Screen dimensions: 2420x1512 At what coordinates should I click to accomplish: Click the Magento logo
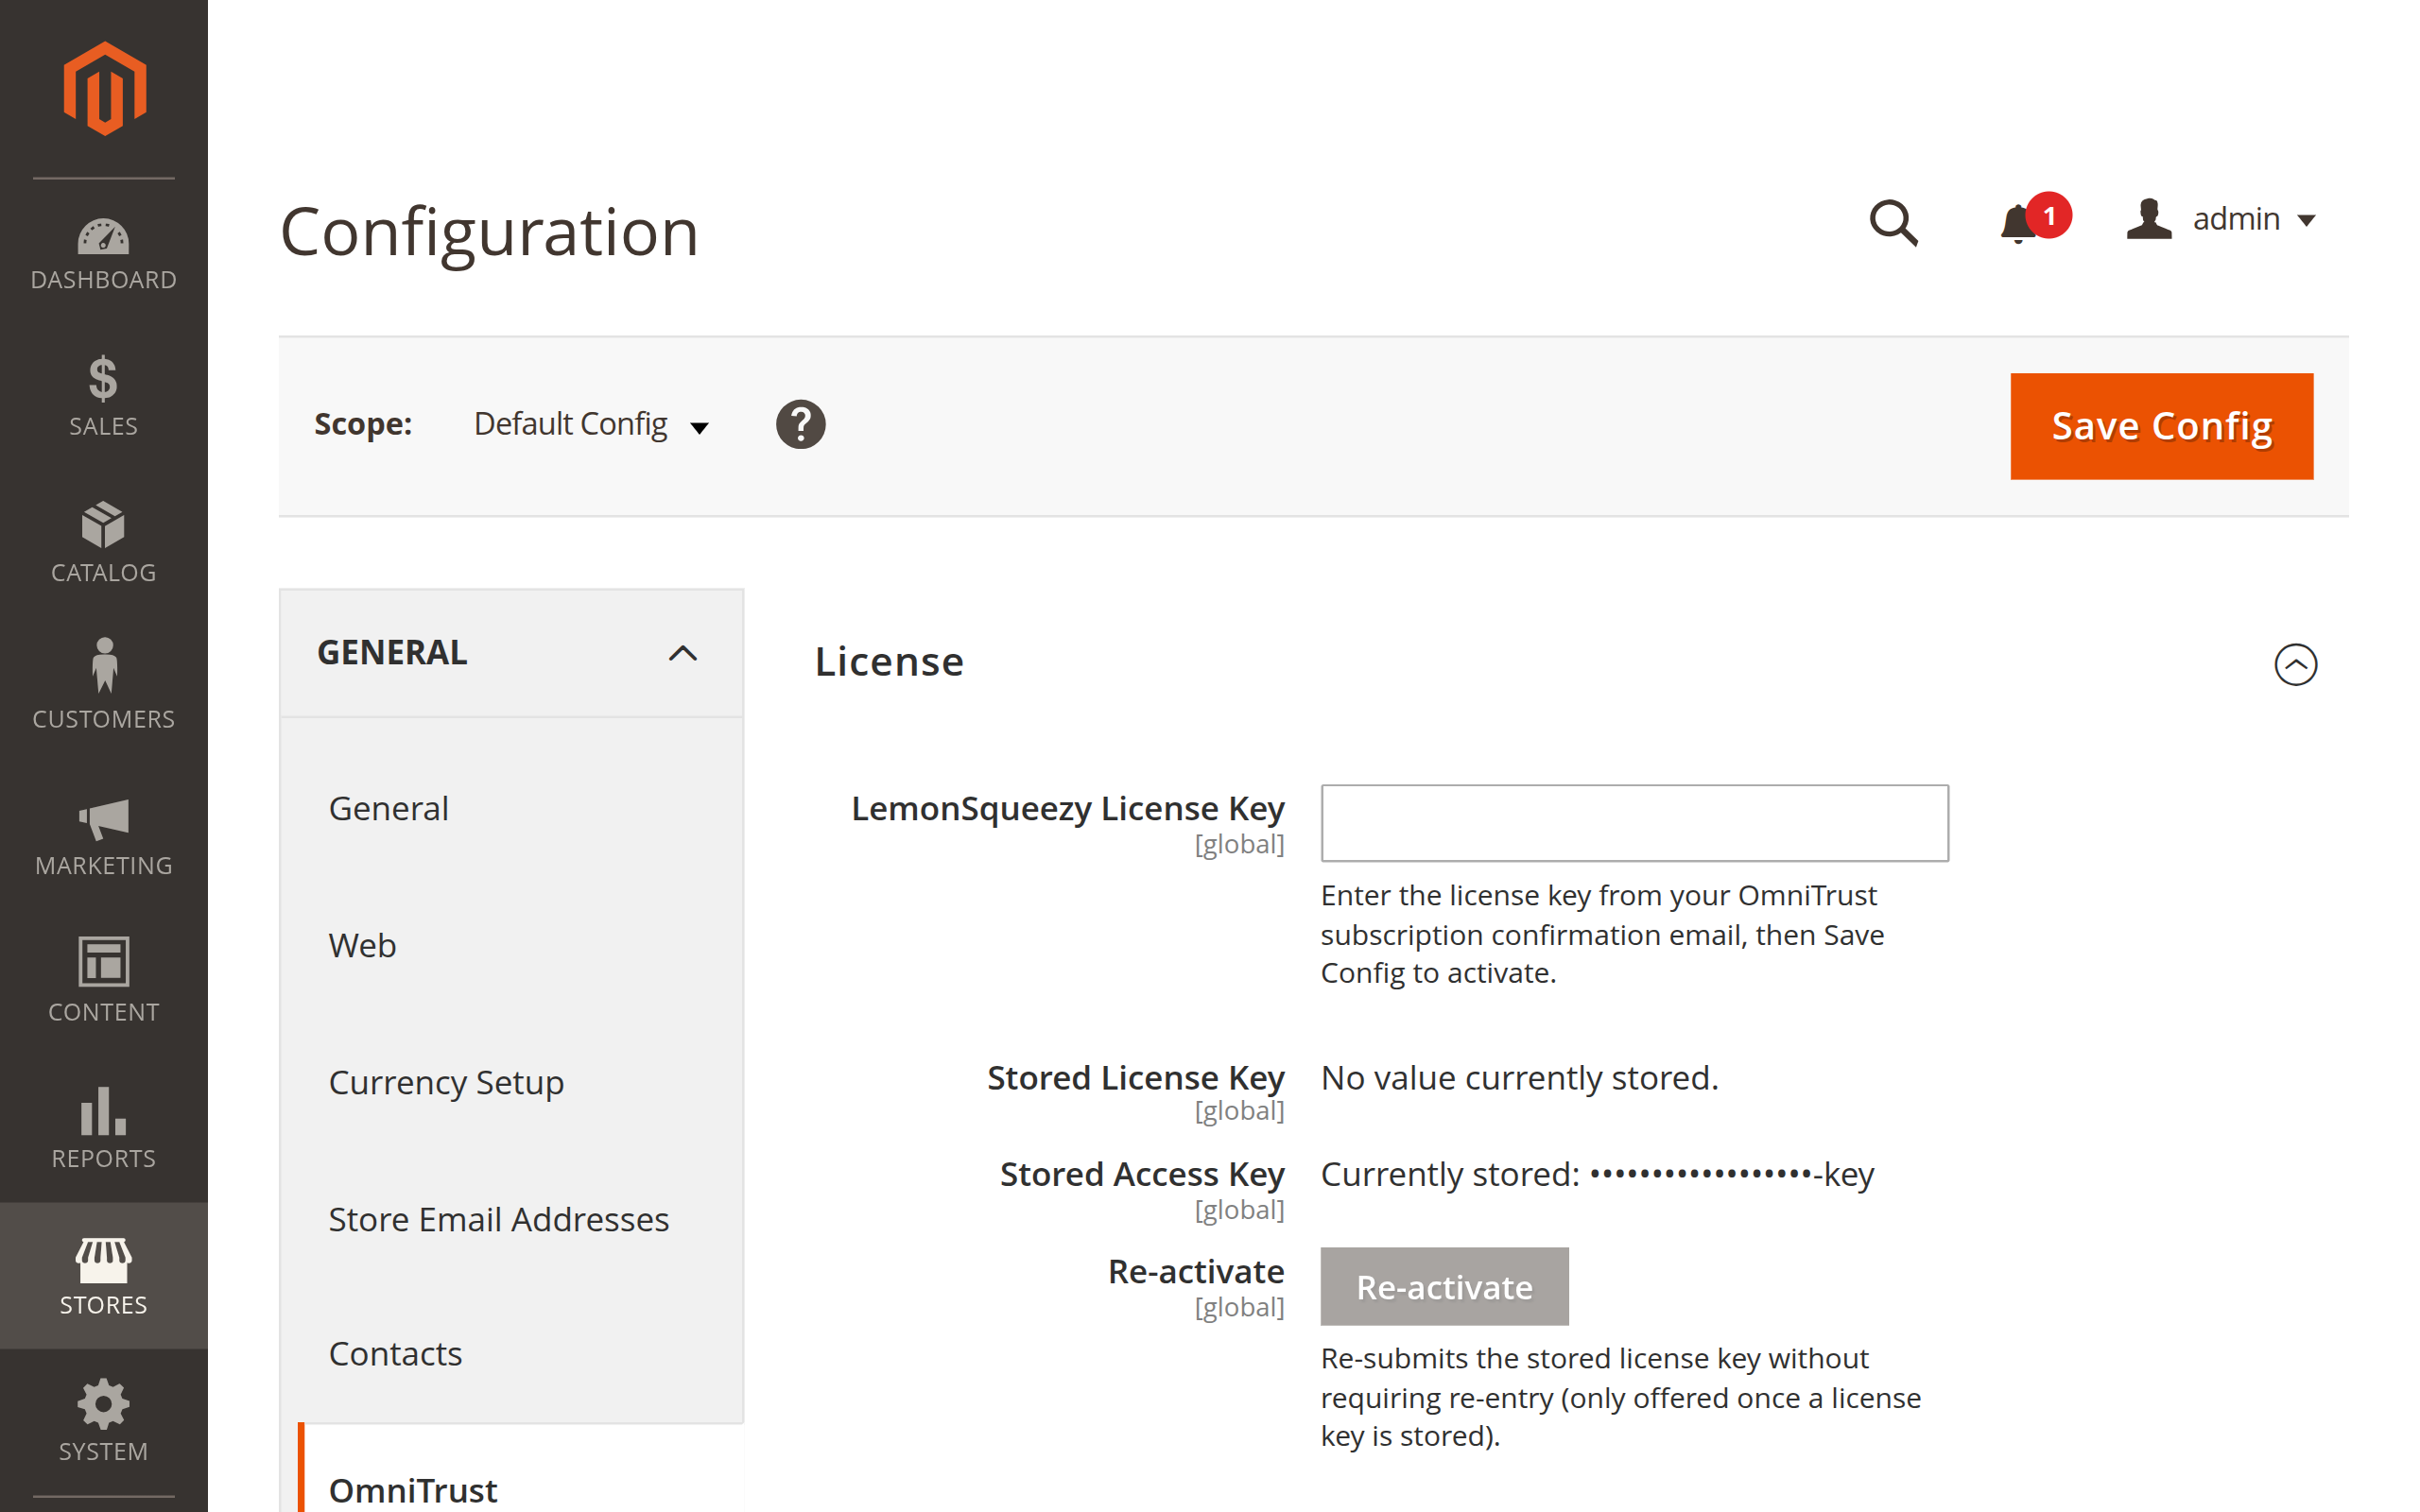pos(104,88)
